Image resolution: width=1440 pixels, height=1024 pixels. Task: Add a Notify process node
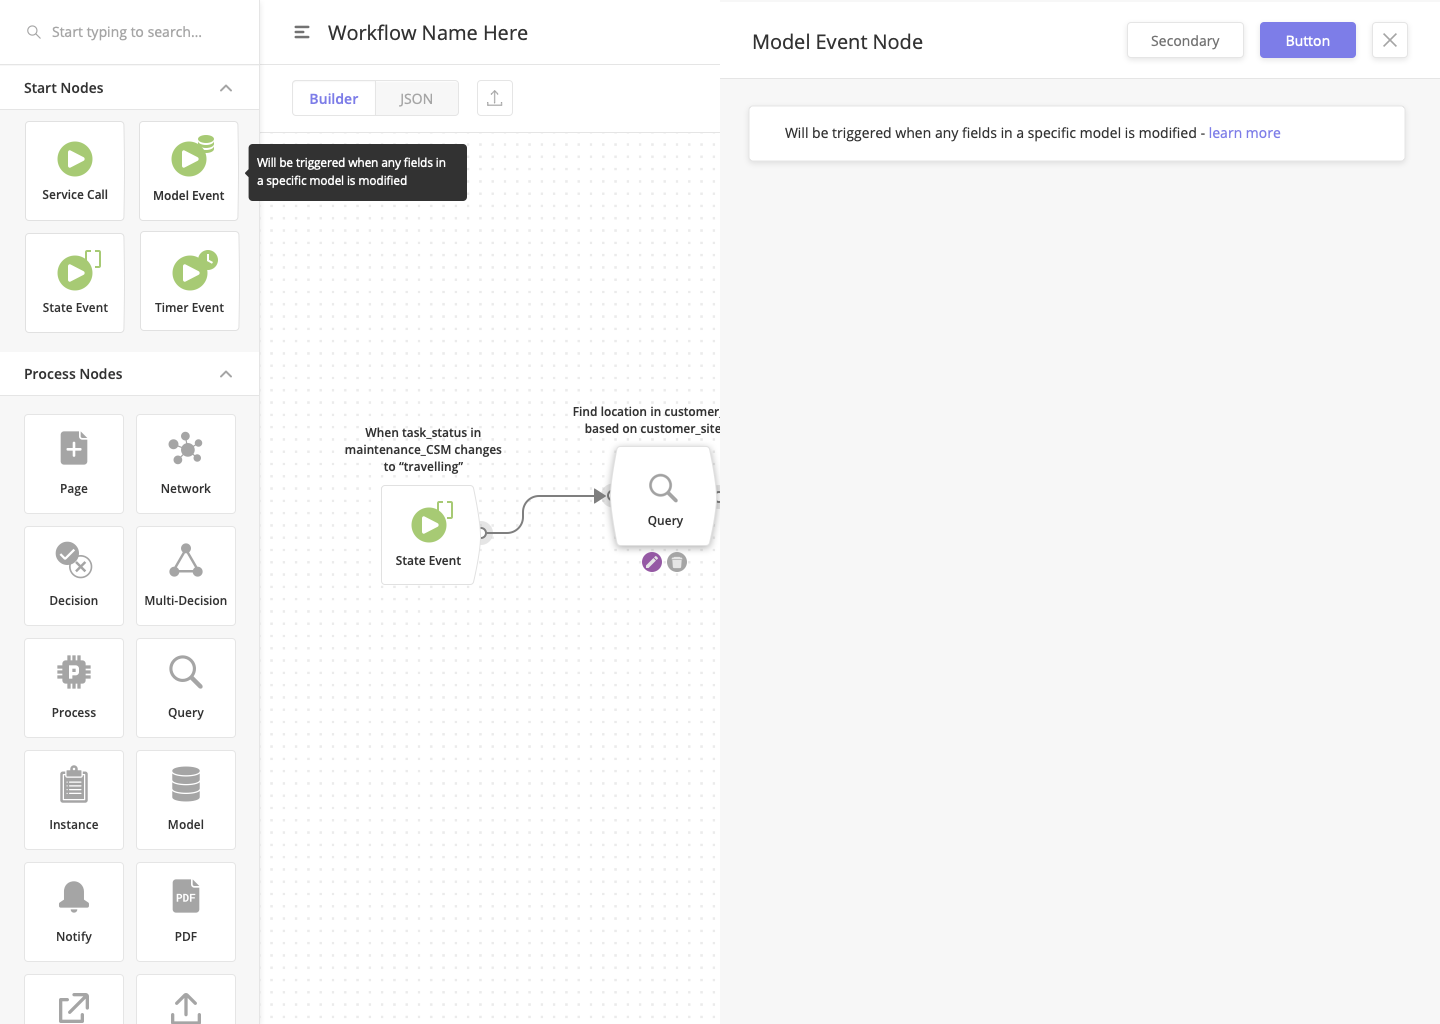click(x=74, y=912)
